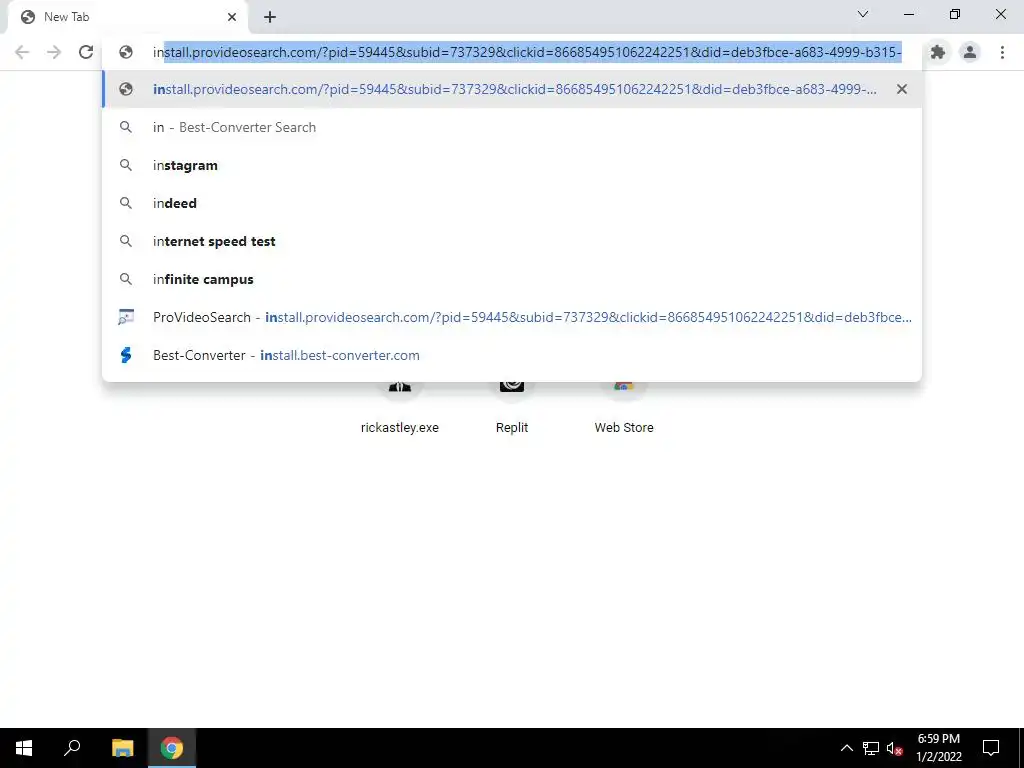
Task: Choose the 'infinite campus' suggestion
Action: [512, 279]
